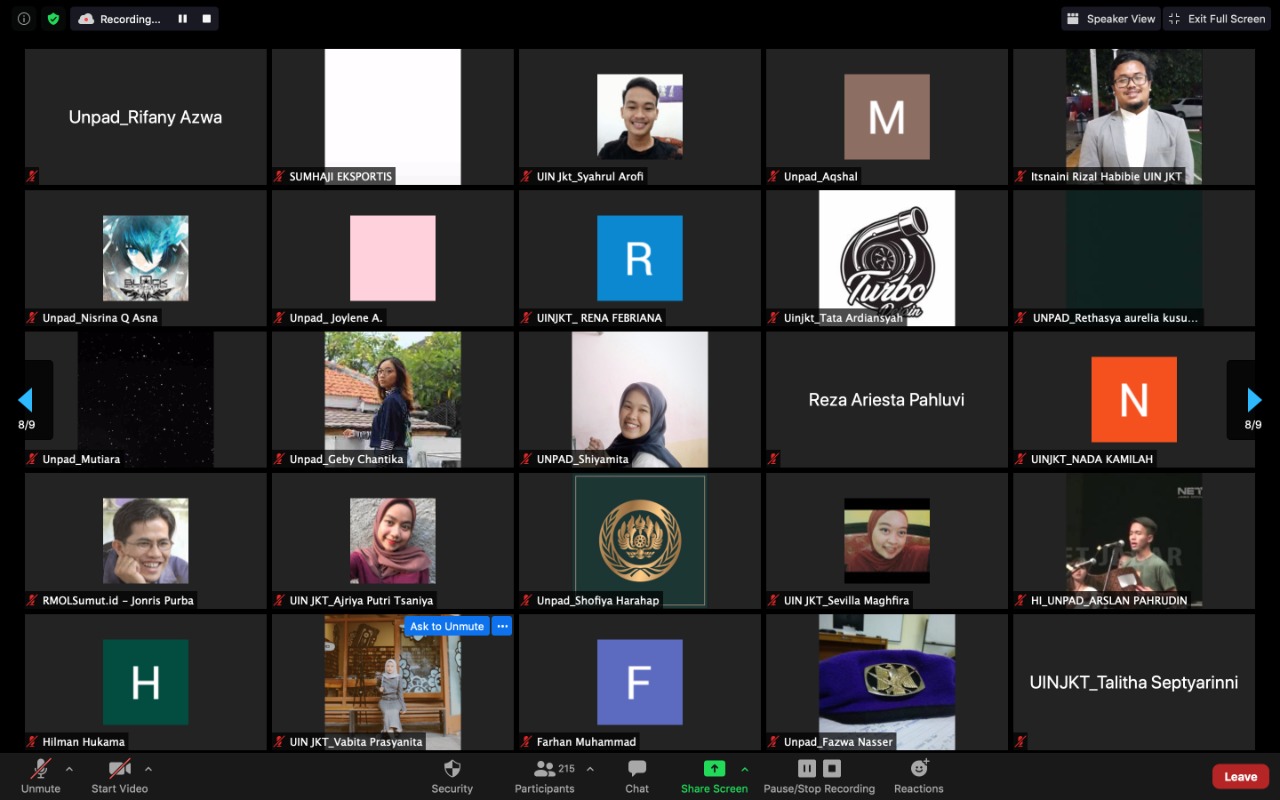Click the M avatar of Unpad_Aqshal

pos(887,117)
